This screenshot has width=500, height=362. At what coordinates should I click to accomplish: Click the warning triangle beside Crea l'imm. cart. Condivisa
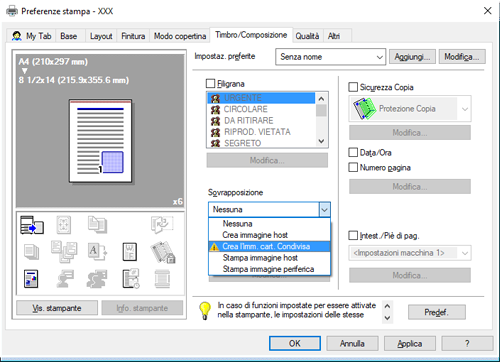tap(214, 247)
